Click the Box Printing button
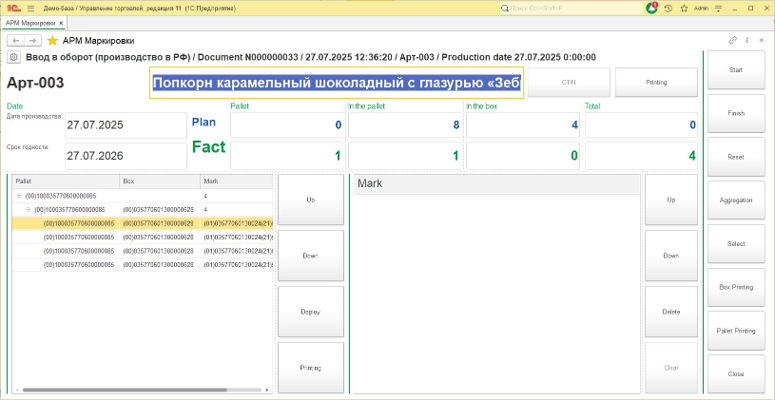This screenshot has height=400, width=775. pos(735,287)
